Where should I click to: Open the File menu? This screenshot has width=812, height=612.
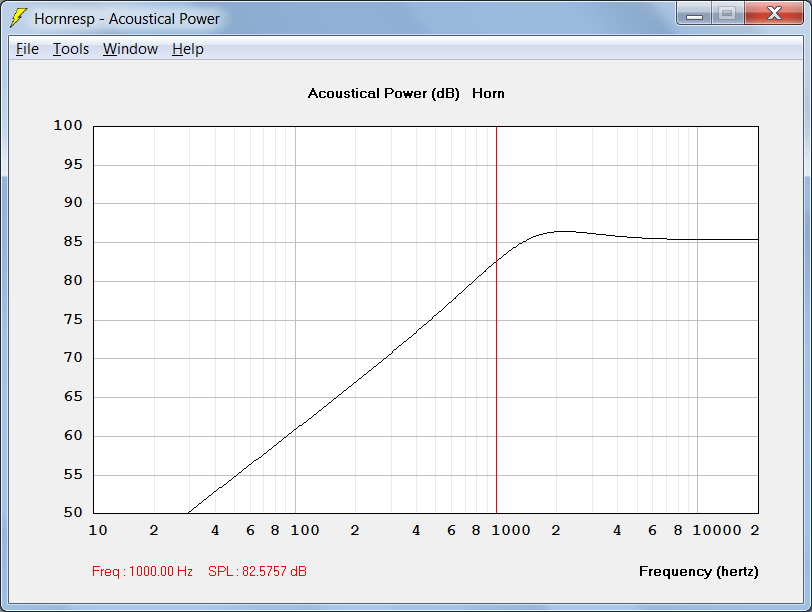point(27,49)
